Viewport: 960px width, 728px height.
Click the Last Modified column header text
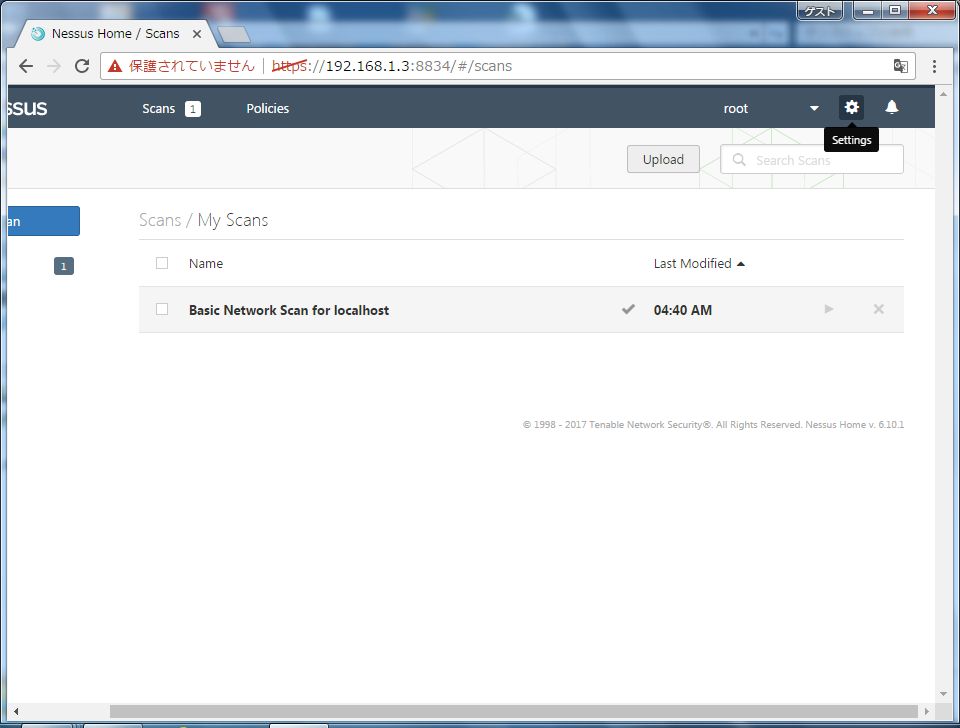pos(692,264)
